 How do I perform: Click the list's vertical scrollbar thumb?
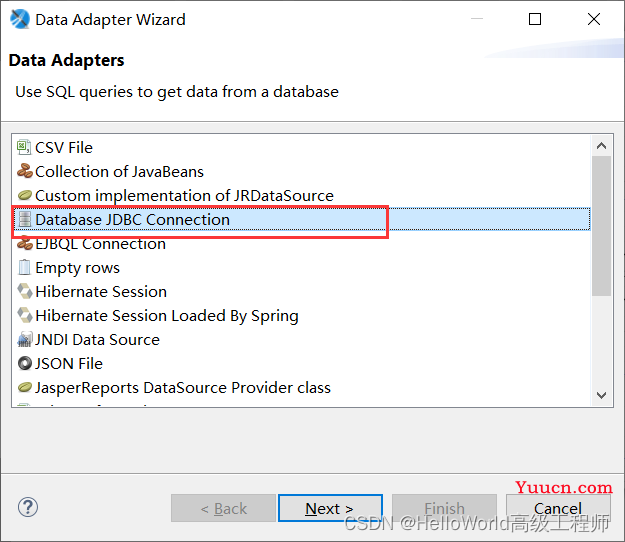(601, 226)
